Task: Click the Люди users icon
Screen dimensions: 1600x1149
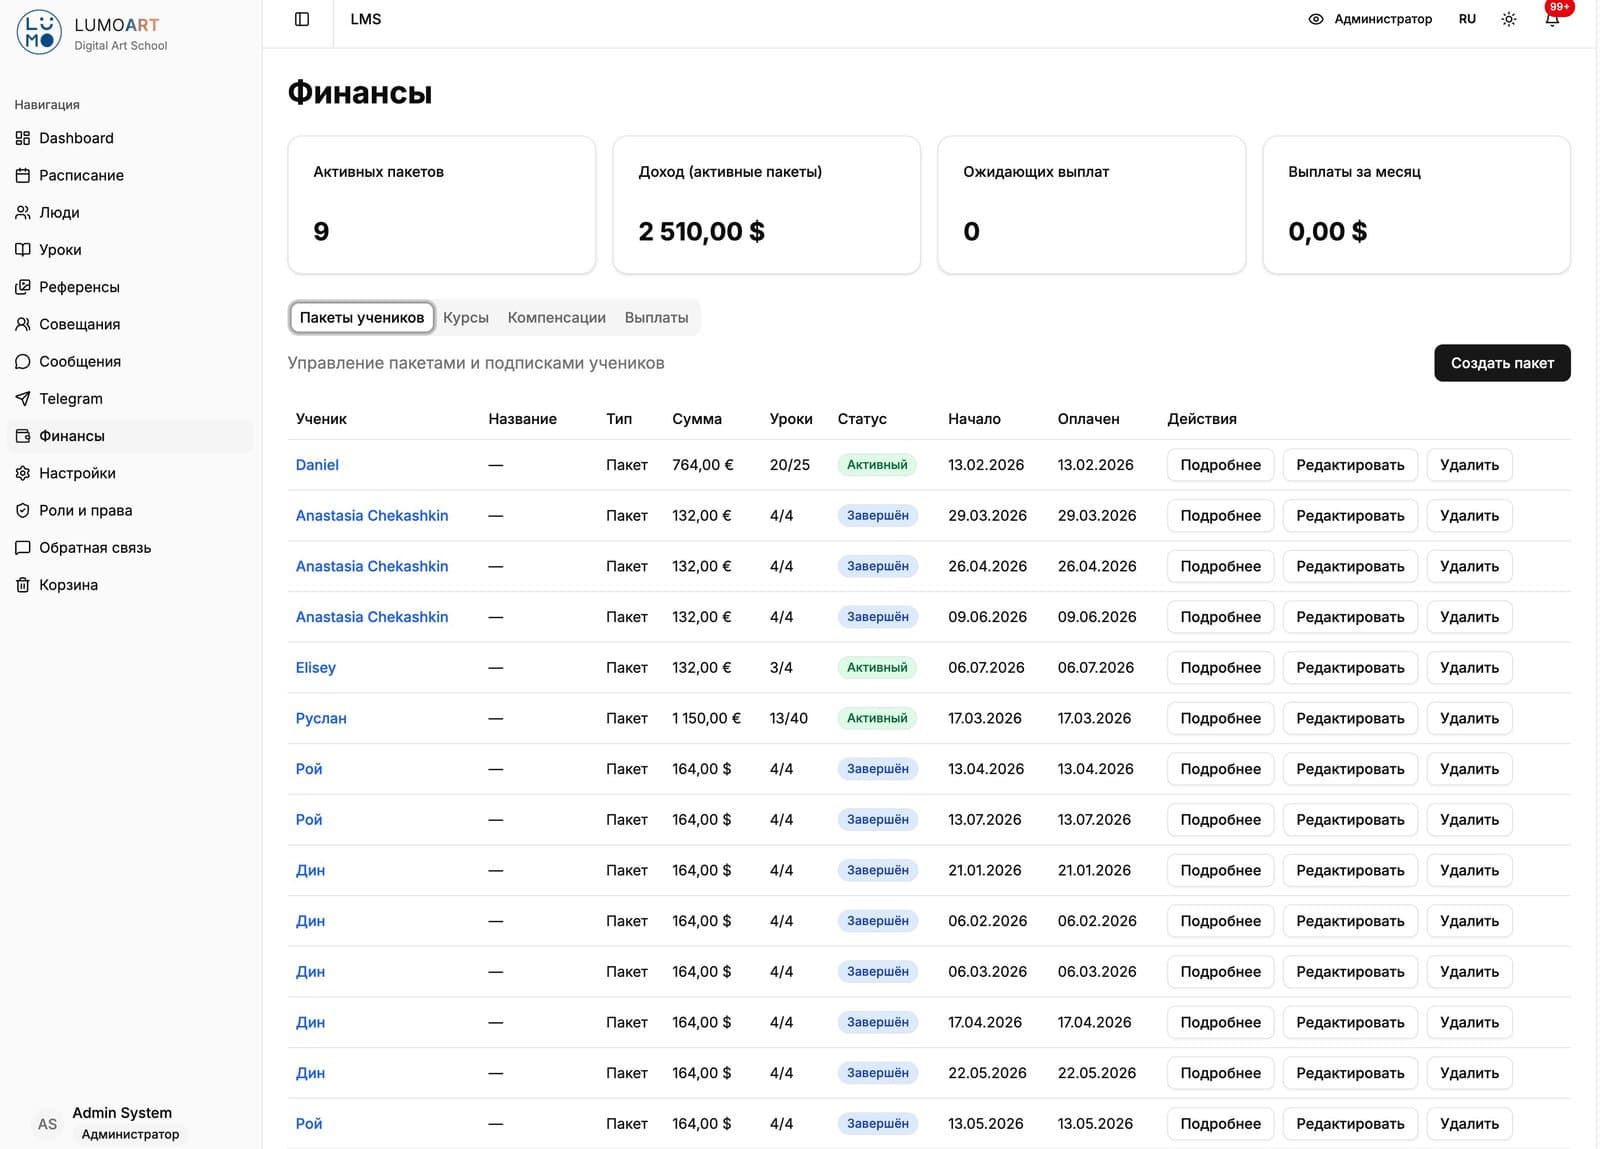Action: coord(22,212)
